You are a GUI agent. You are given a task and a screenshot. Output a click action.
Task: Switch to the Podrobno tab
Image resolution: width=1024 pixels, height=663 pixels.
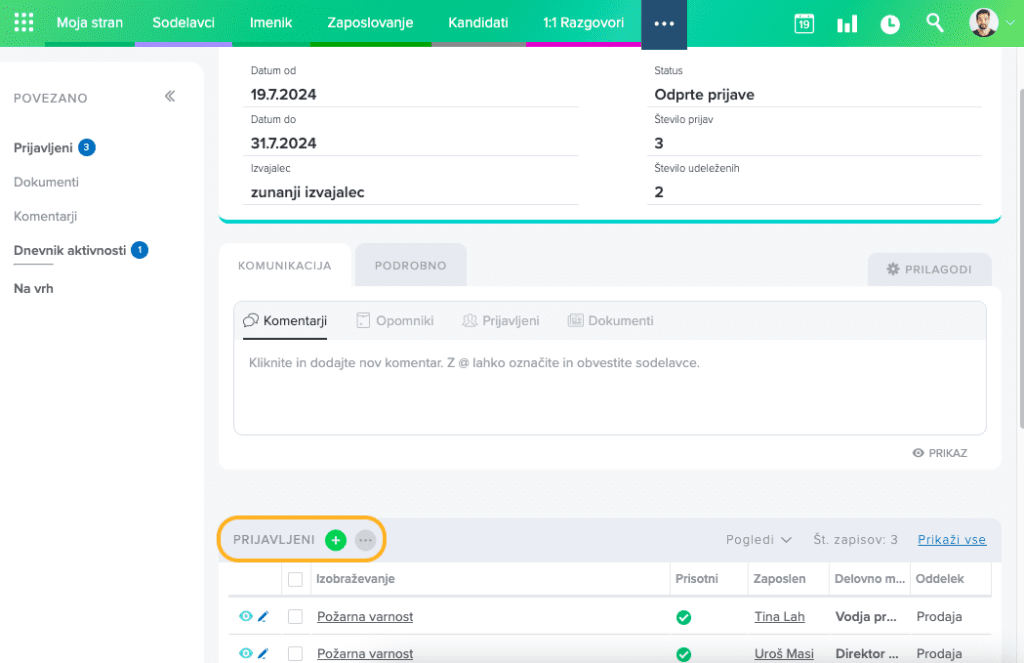point(410,266)
